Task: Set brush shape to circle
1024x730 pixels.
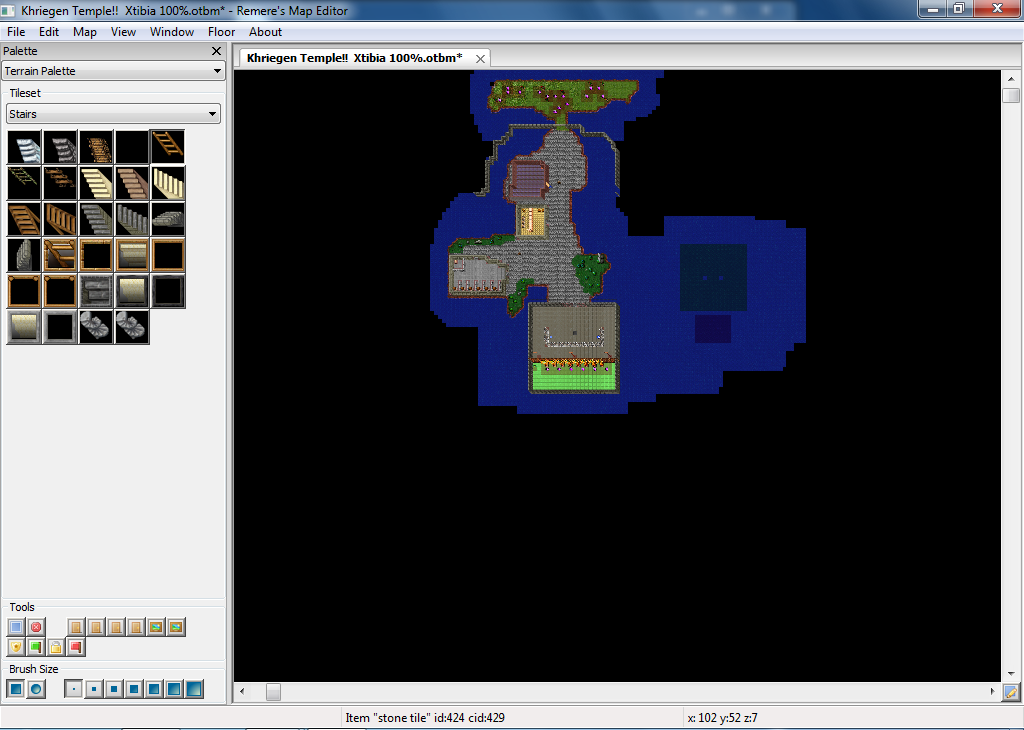Action: pyautogui.click(x=37, y=689)
